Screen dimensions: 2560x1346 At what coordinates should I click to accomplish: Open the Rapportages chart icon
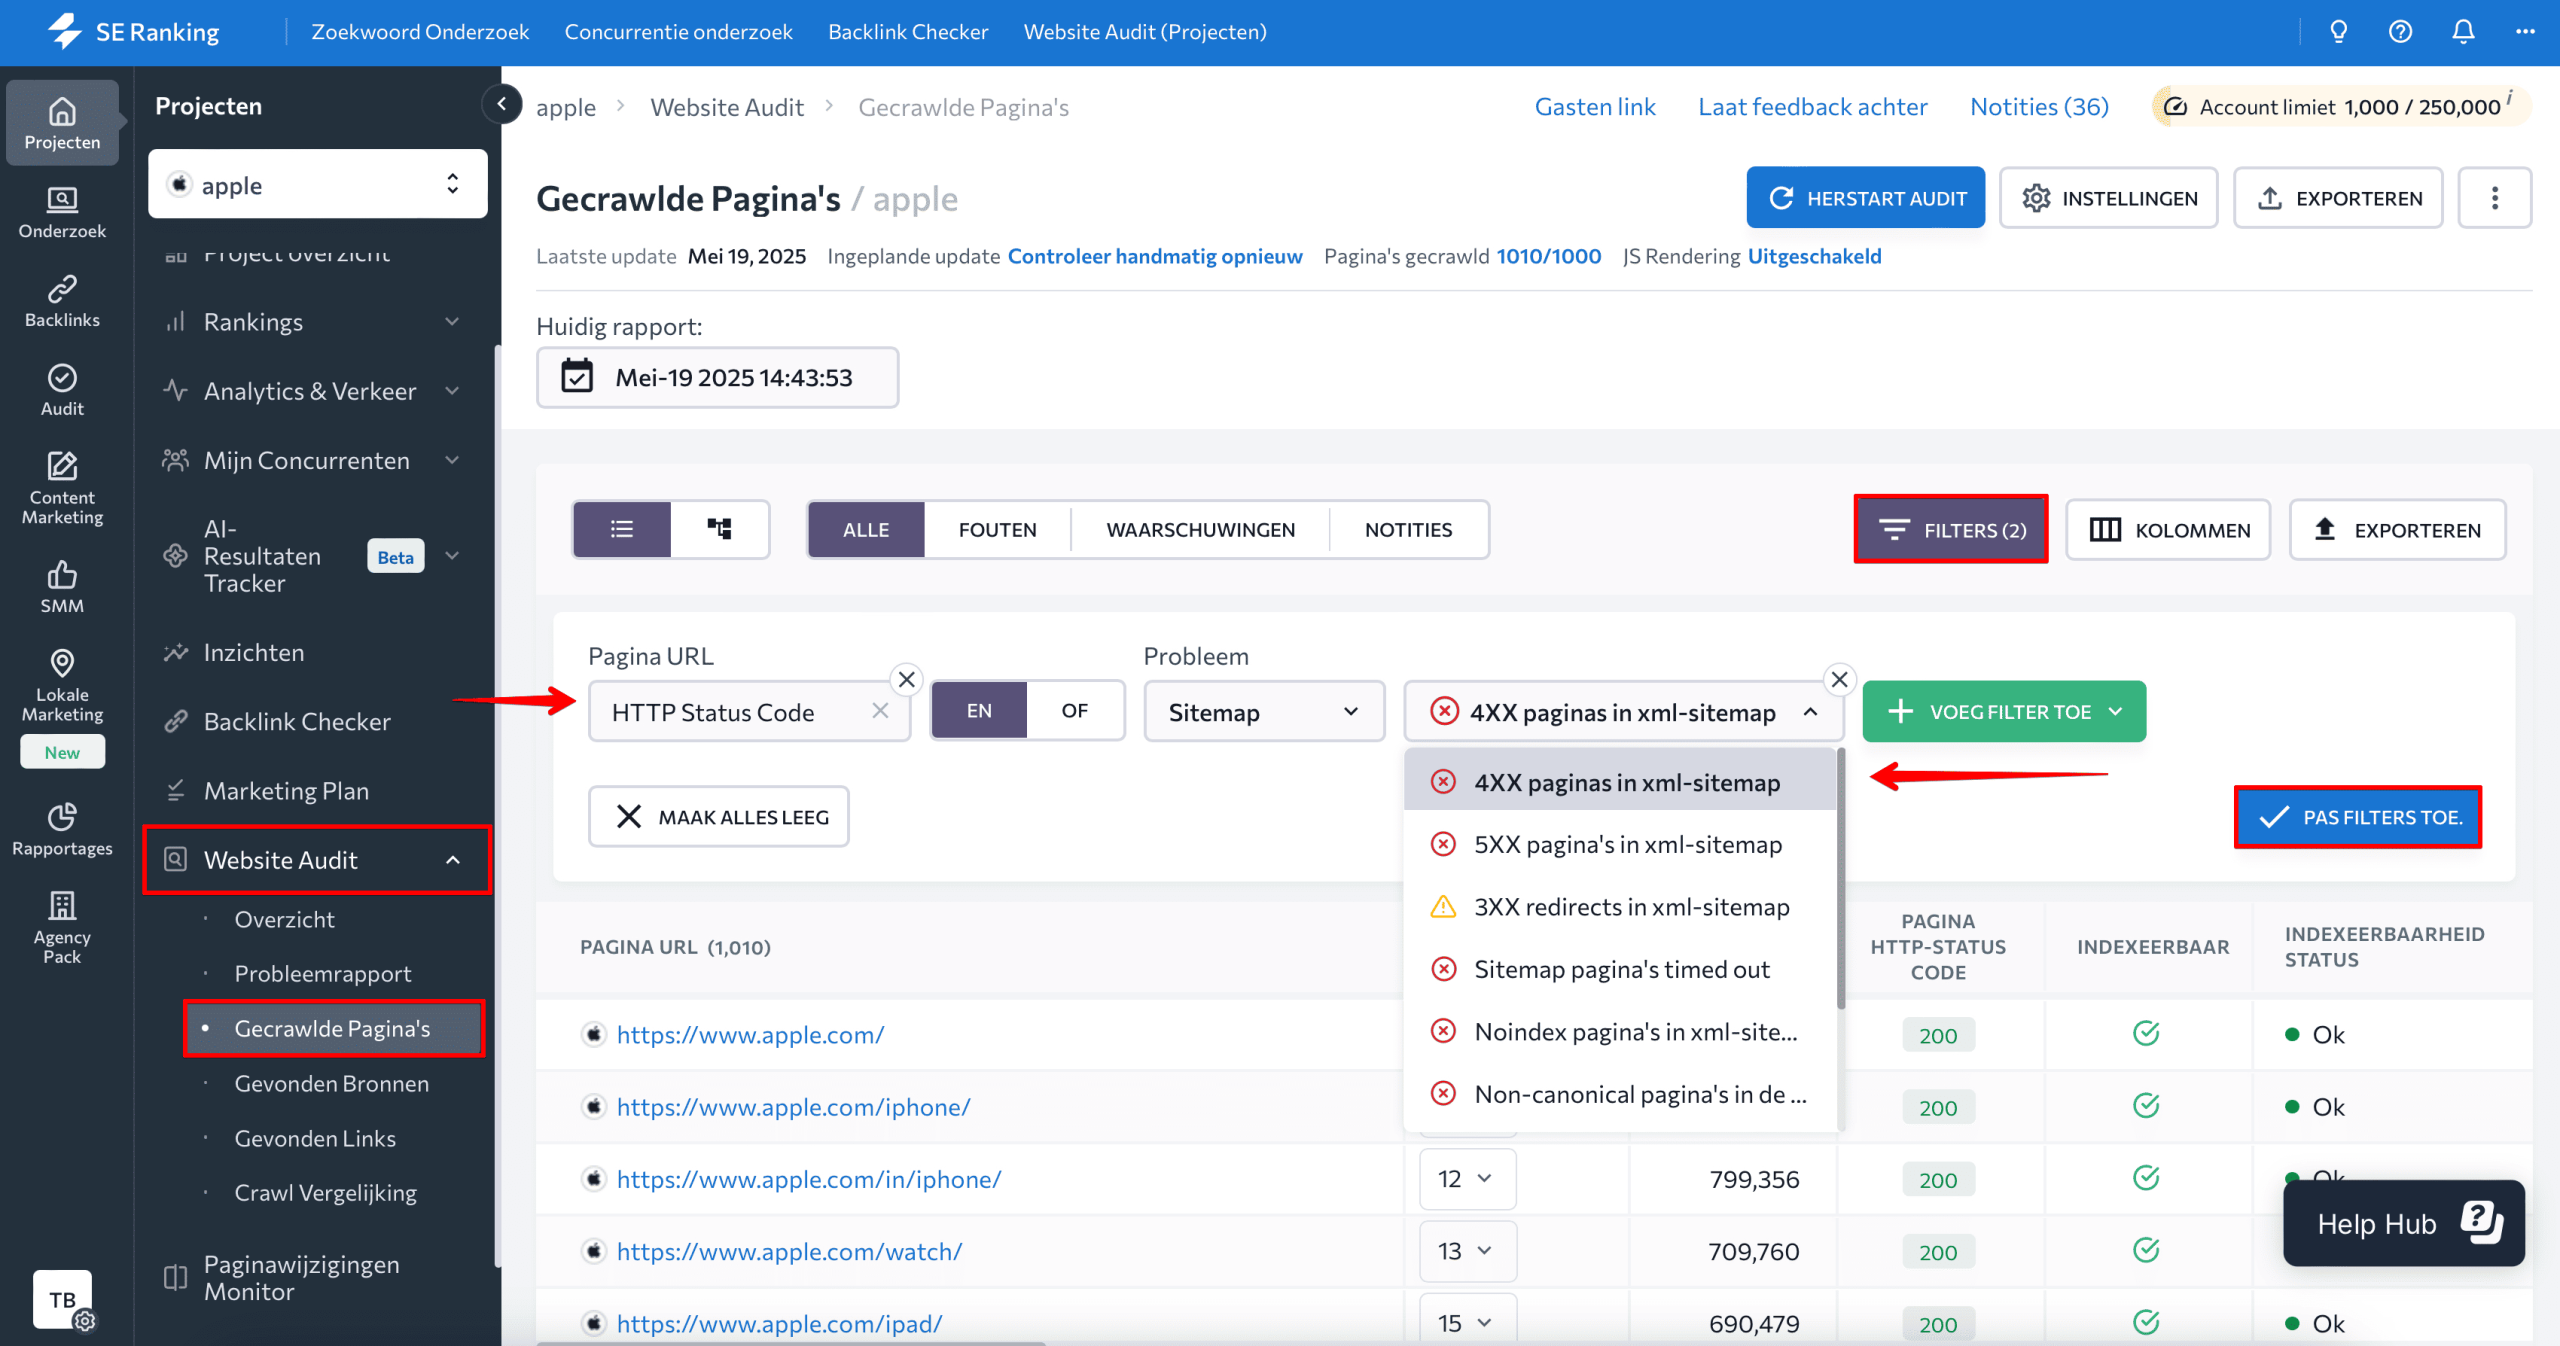coord(62,829)
